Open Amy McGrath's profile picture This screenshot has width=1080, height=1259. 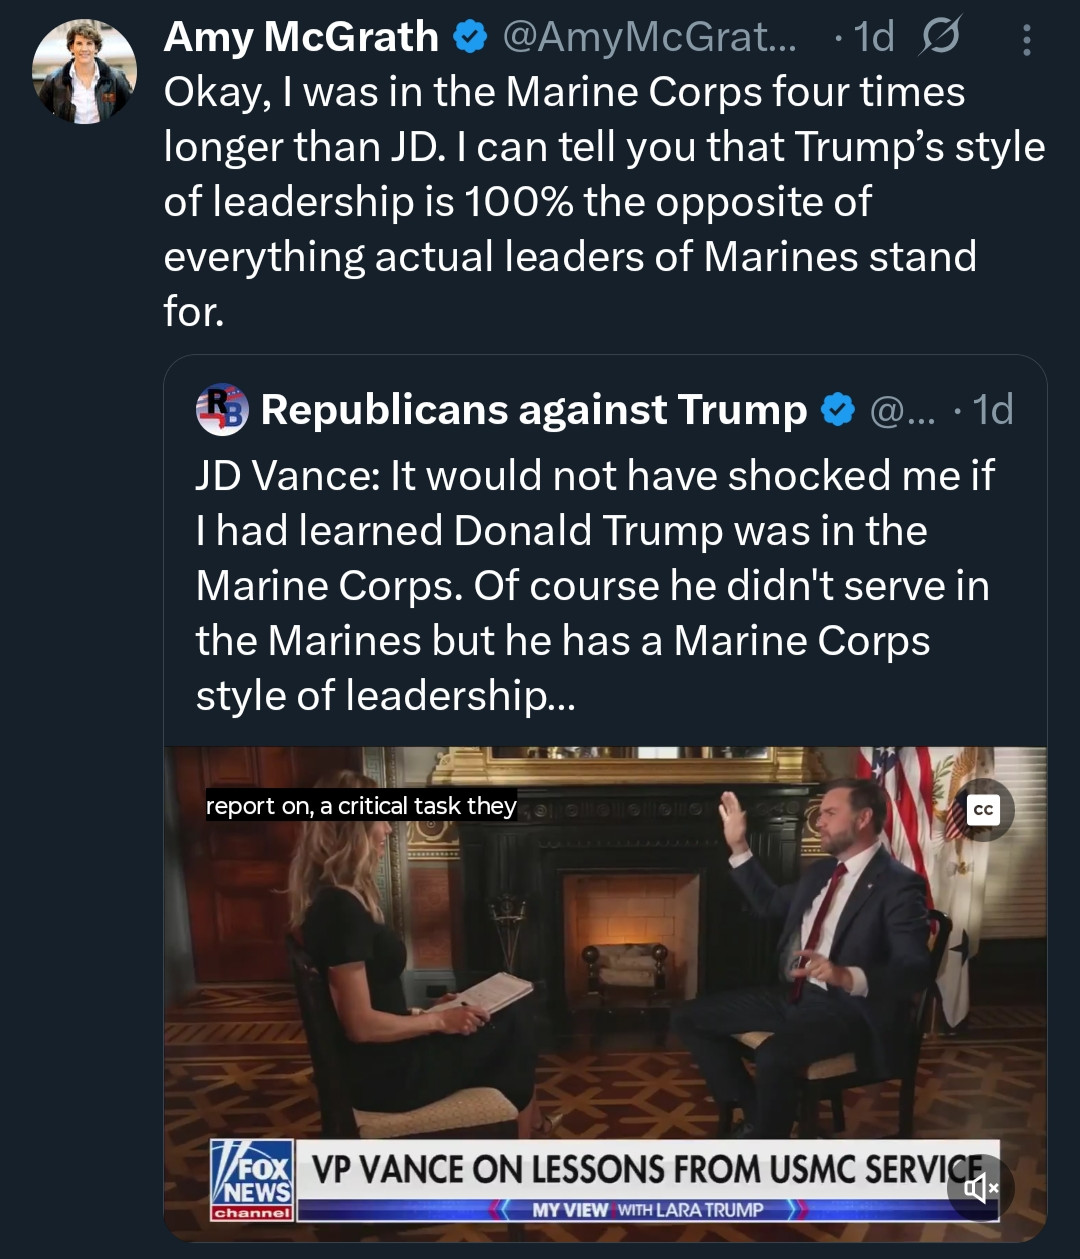(84, 72)
